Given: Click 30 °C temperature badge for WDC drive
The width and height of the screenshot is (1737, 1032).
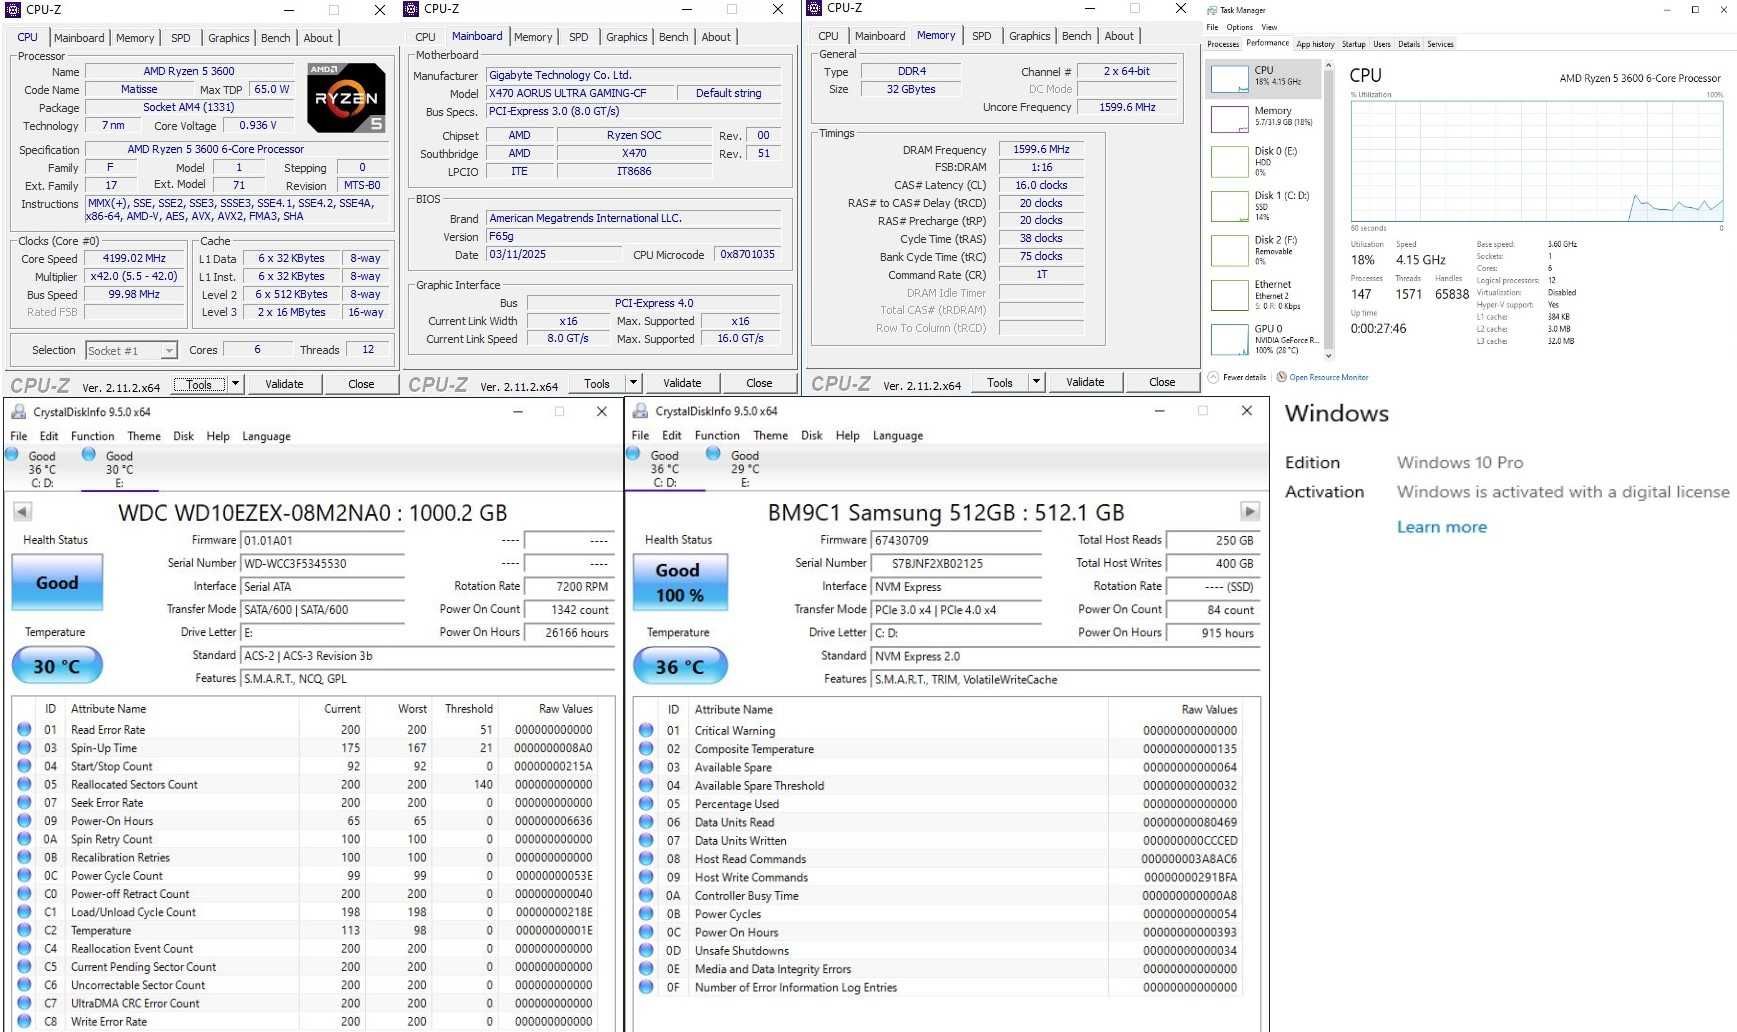Looking at the screenshot, I should (x=57, y=666).
